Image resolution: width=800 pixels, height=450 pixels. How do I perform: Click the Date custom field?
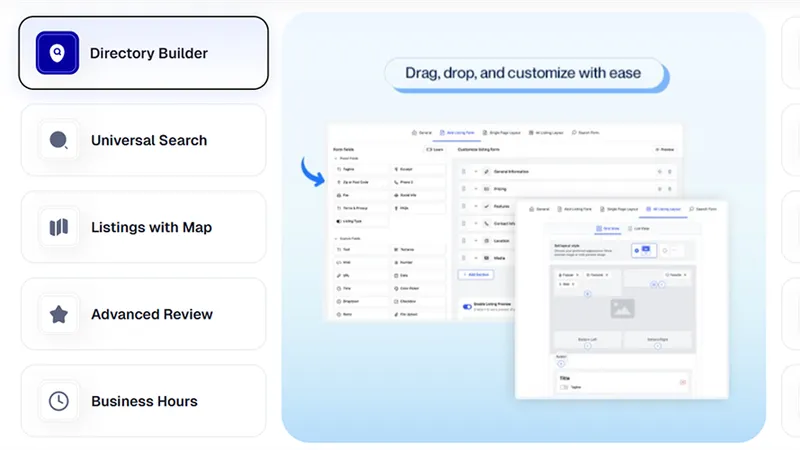pyautogui.click(x=418, y=276)
